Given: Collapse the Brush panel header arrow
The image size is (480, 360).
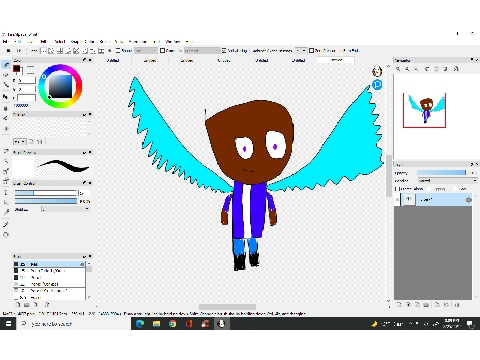Looking at the screenshot, I should [x=85, y=256].
